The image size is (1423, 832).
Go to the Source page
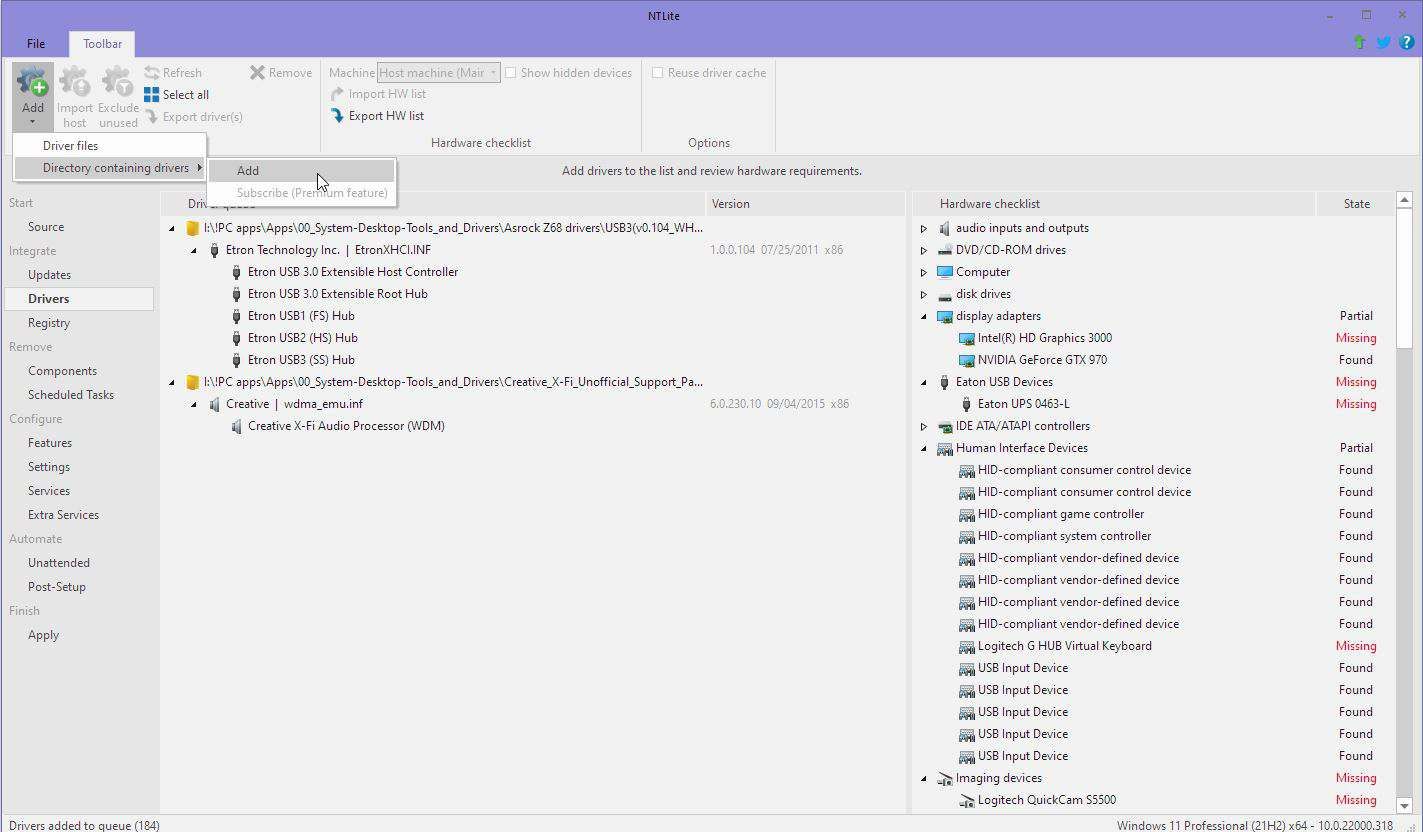[x=46, y=227]
